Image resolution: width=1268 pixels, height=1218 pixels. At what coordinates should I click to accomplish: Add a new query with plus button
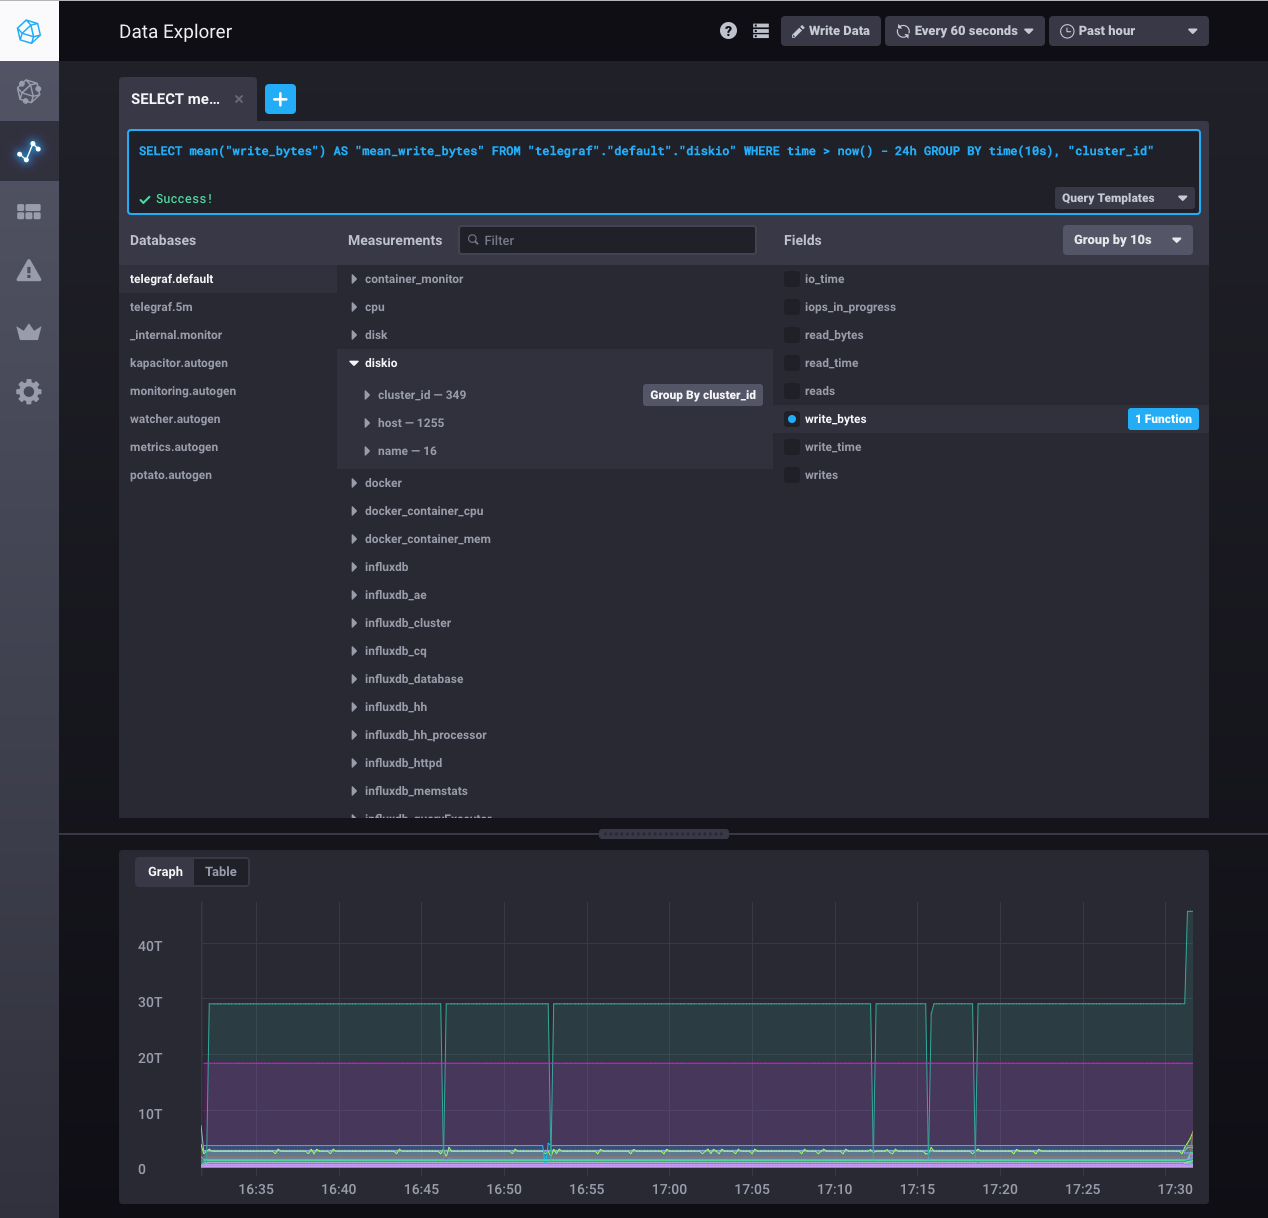pyautogui.click(x=280, y=99)
